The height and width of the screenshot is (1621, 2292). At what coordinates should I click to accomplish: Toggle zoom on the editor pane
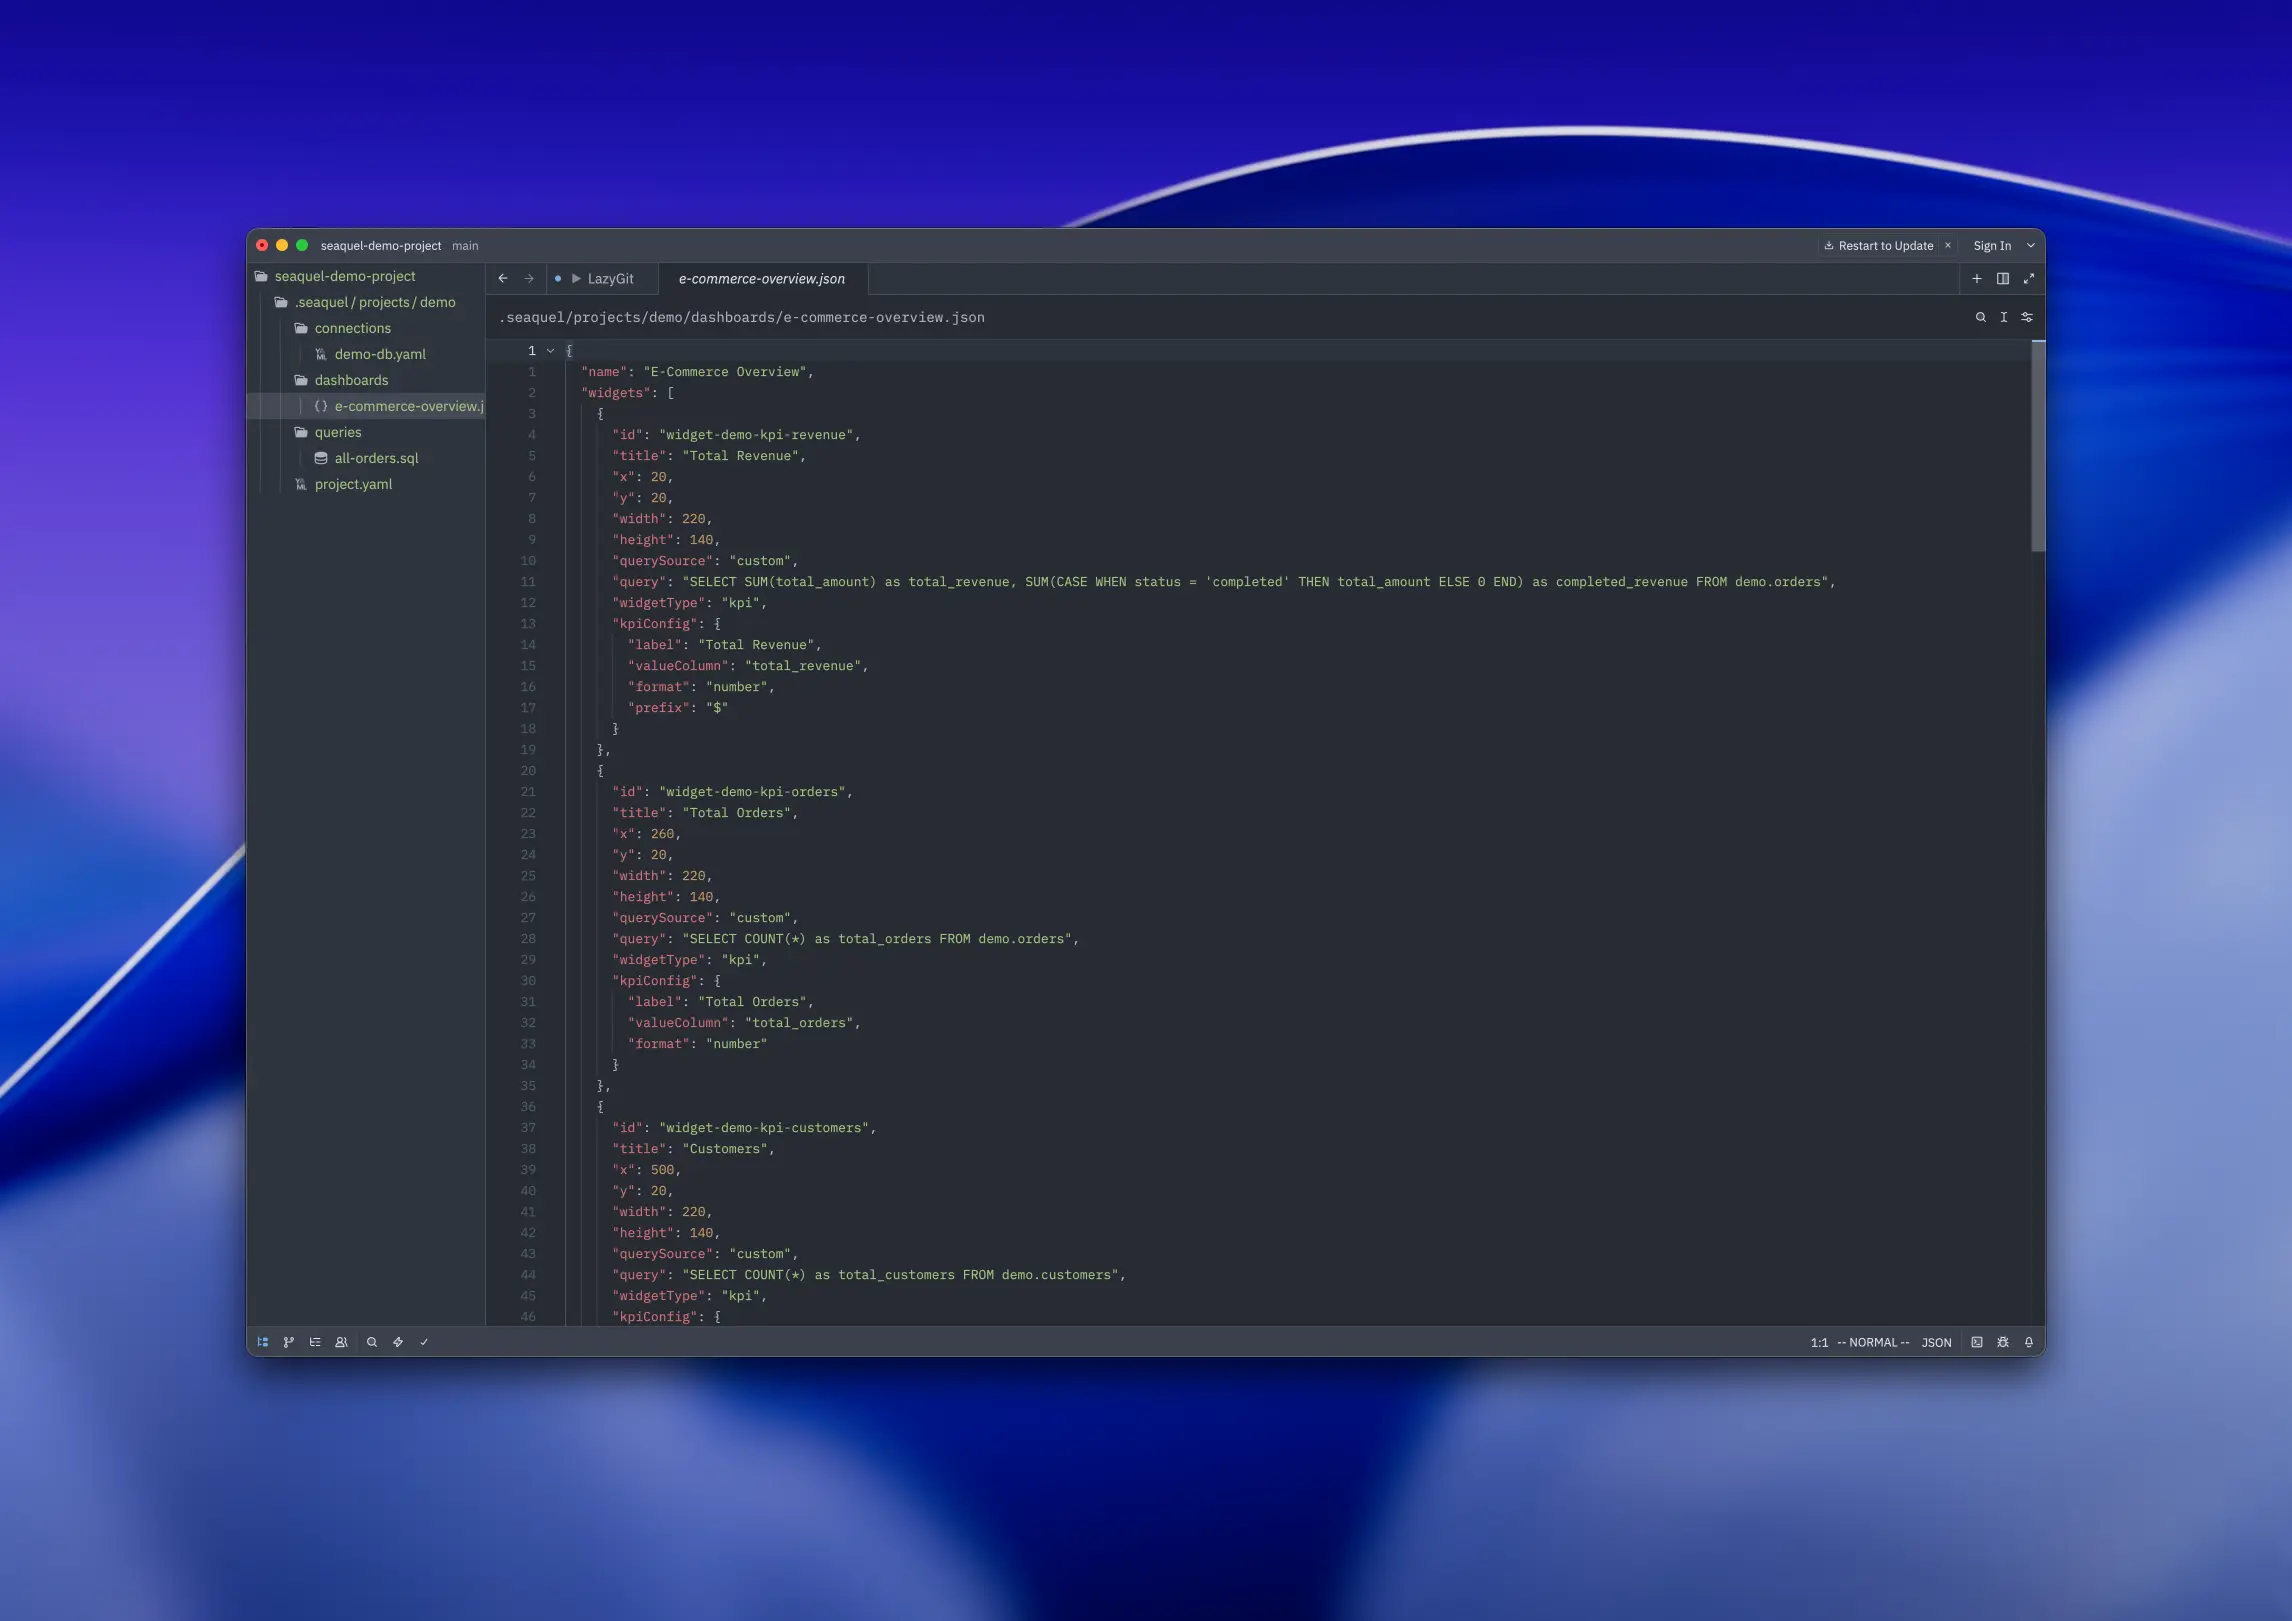[x=2029, y=279]
